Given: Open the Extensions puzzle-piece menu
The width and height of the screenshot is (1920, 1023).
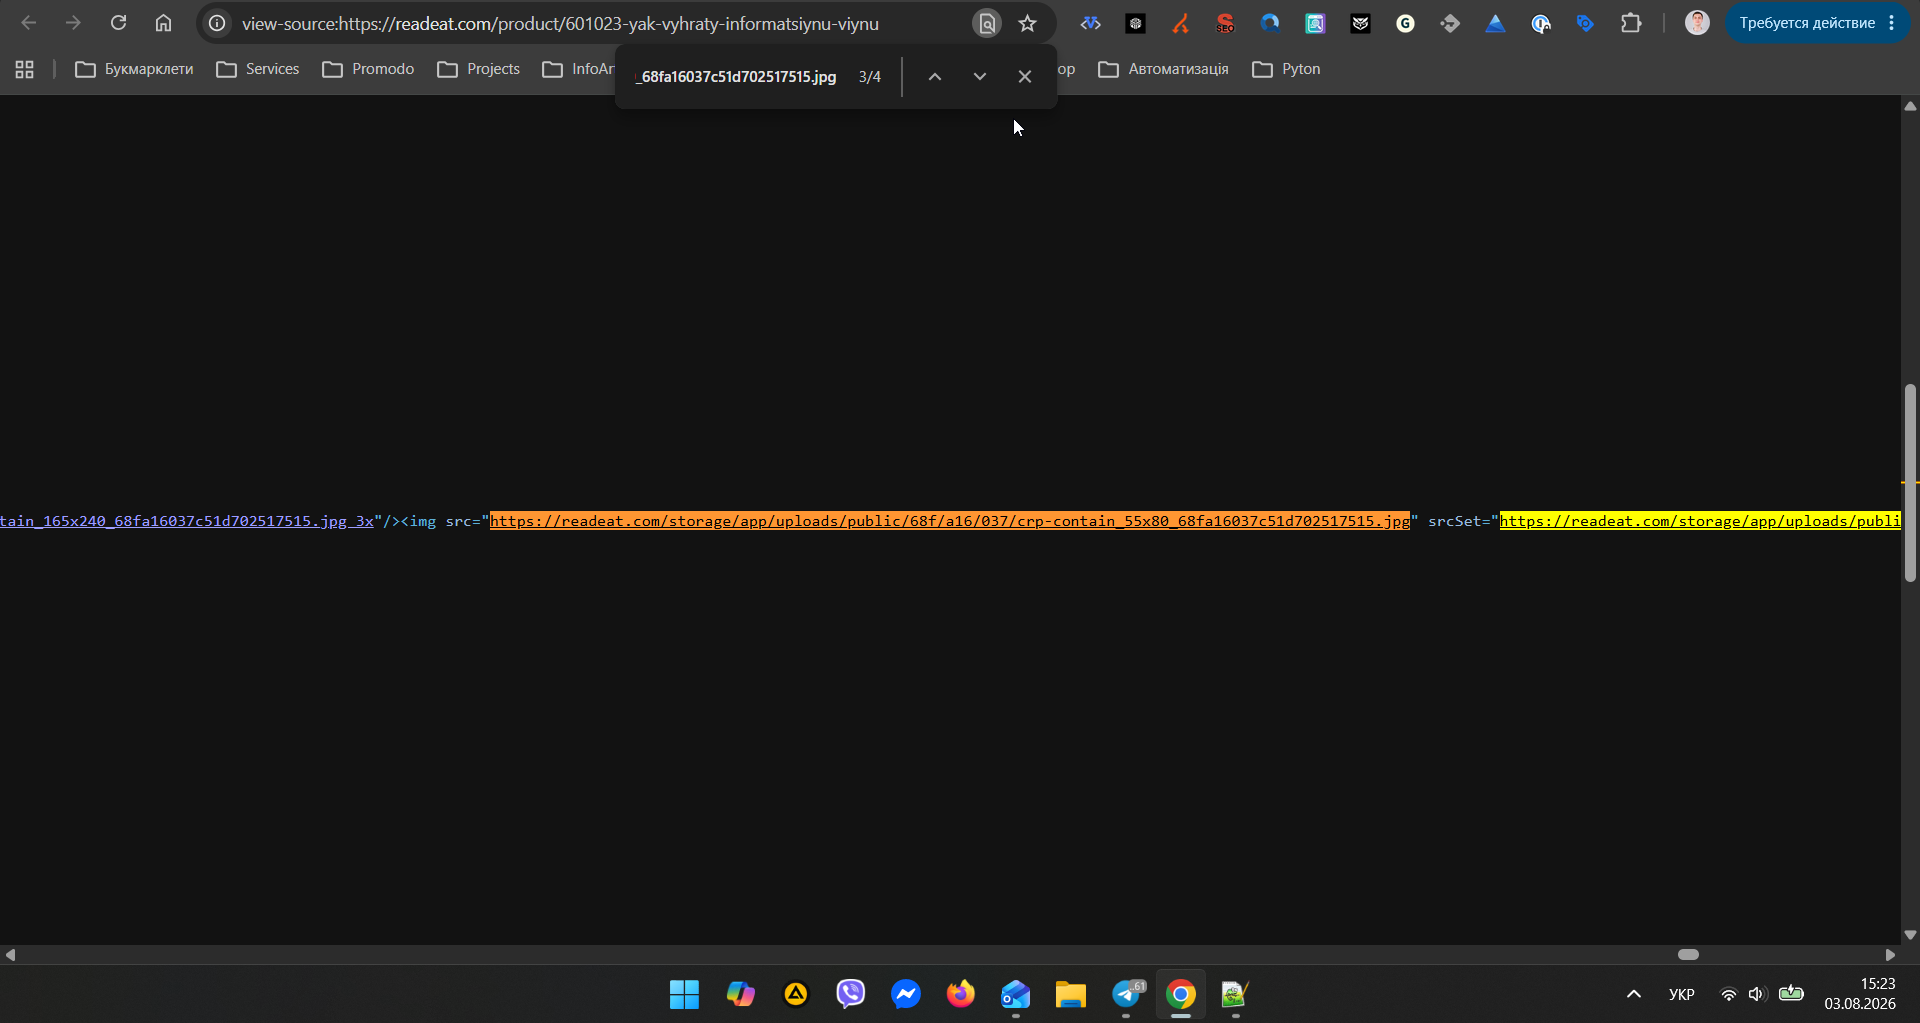Looking at the screenshot, I should pyautogui.click(x=1631, y=23).
